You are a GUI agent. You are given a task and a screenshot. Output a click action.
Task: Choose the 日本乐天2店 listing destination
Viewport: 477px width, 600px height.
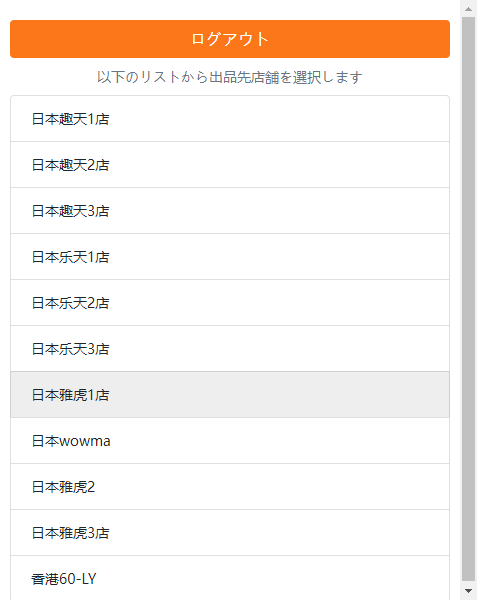tap(230, 303)
